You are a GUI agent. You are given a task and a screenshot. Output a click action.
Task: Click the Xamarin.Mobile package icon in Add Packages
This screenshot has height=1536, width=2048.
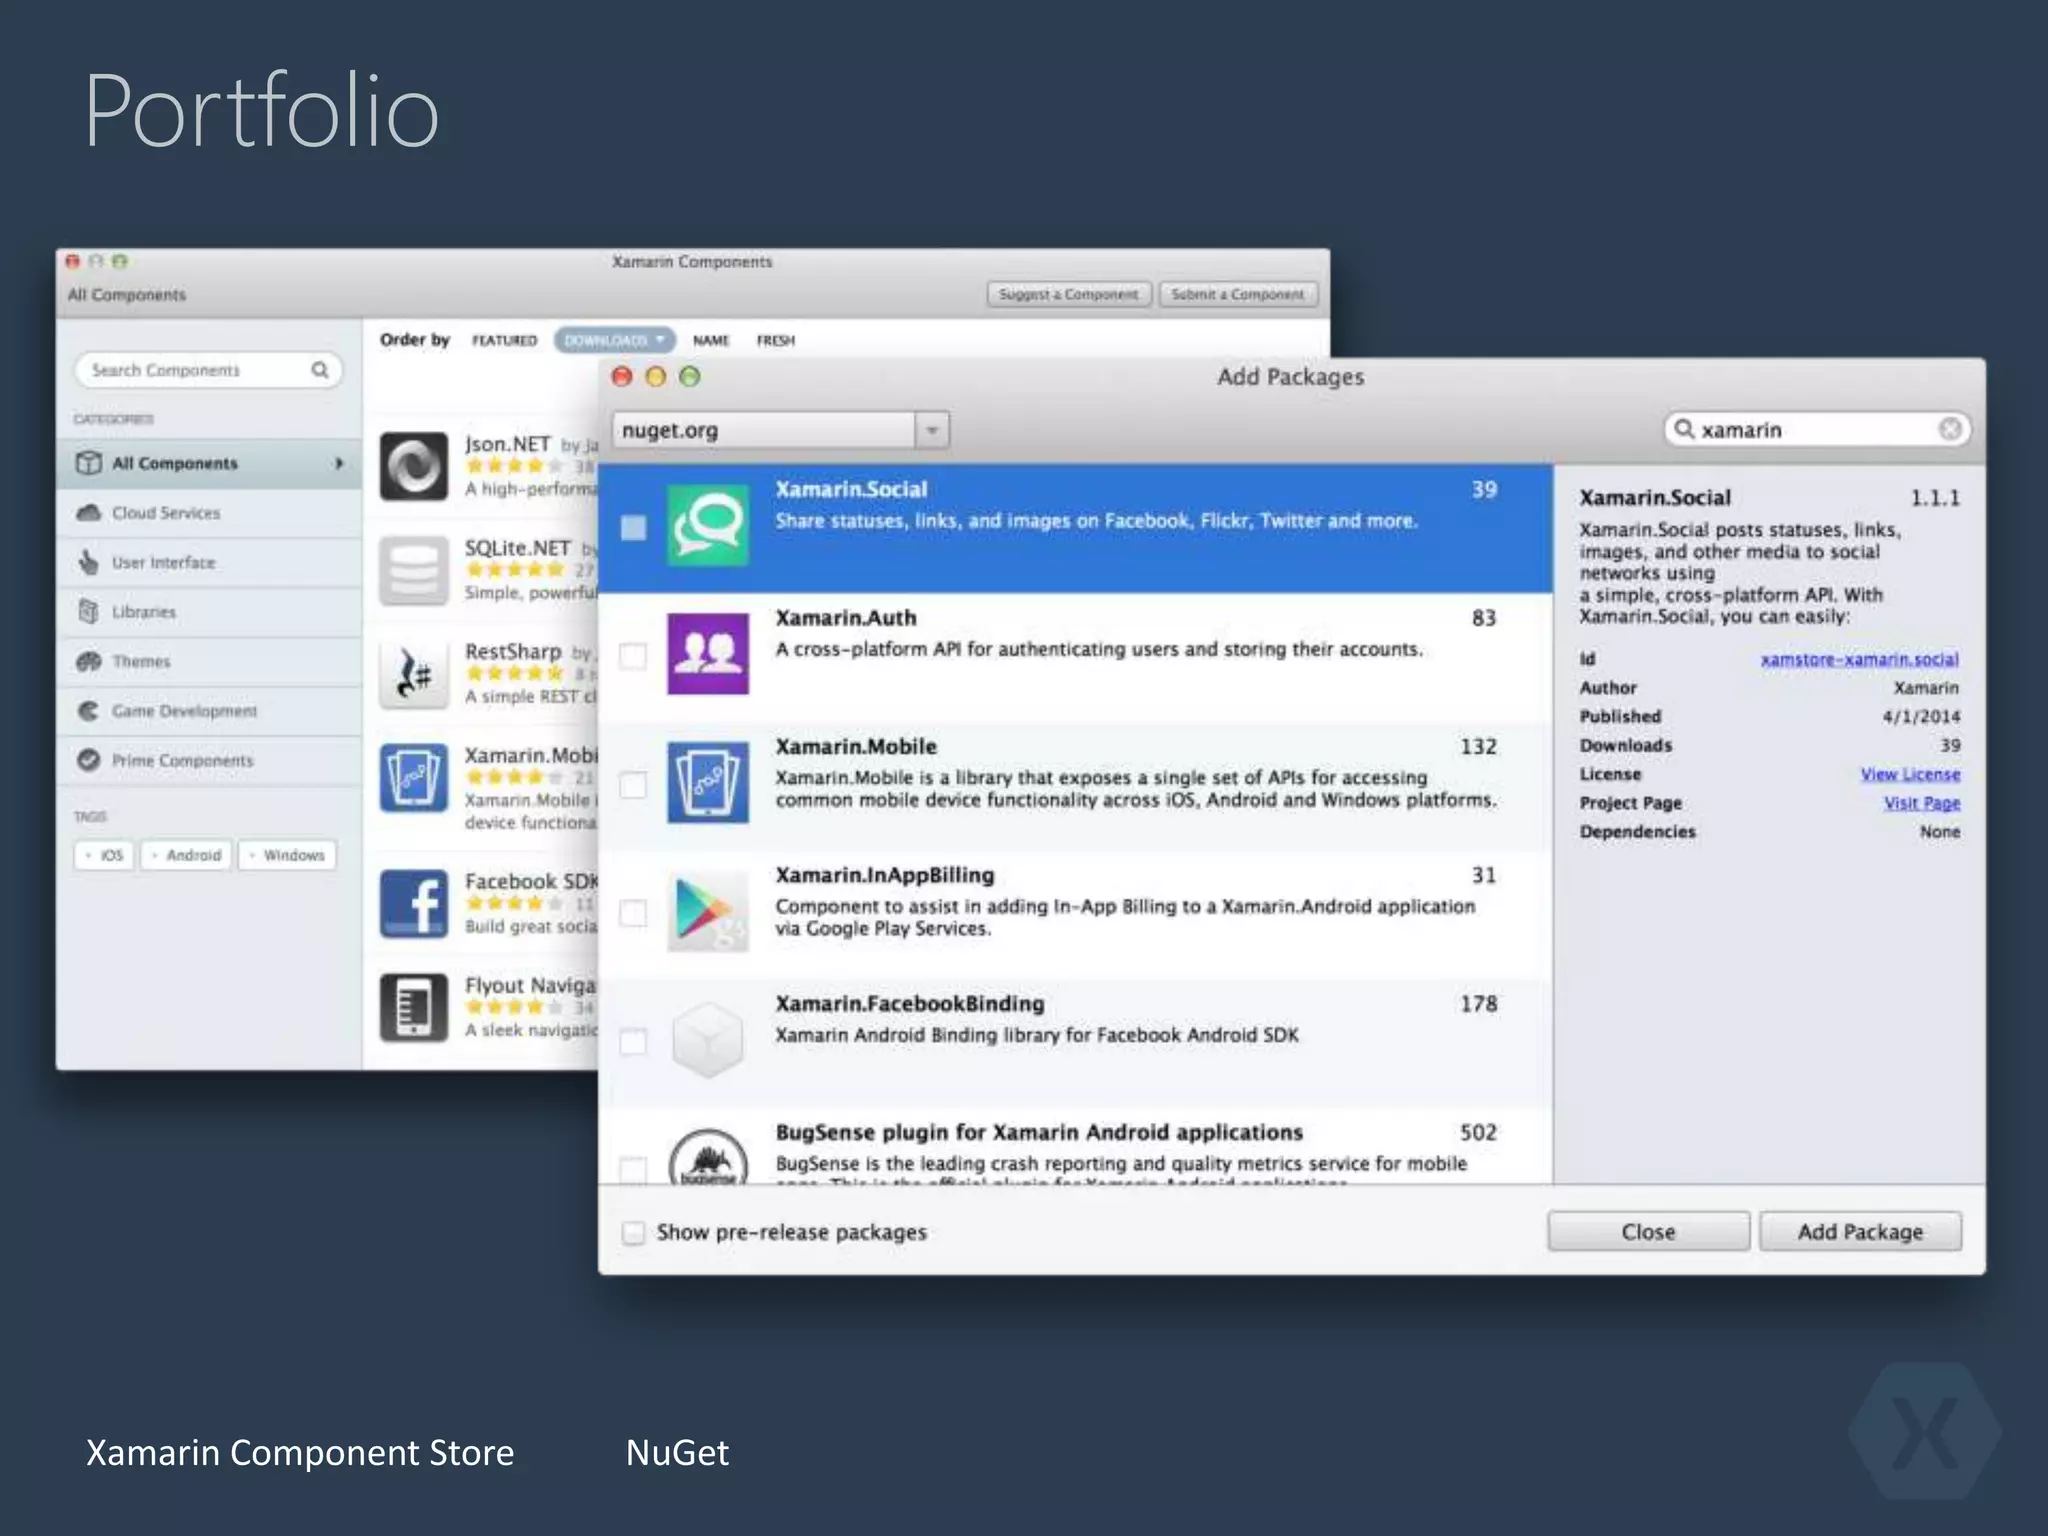(x=708, y=782)
